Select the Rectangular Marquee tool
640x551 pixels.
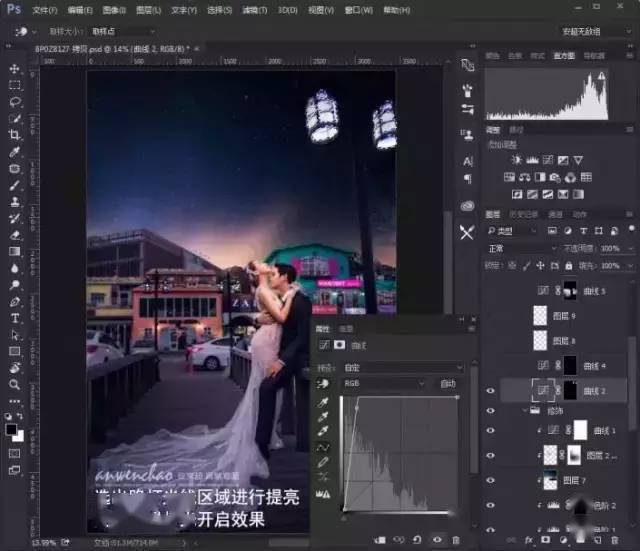[x=14, y=85]
